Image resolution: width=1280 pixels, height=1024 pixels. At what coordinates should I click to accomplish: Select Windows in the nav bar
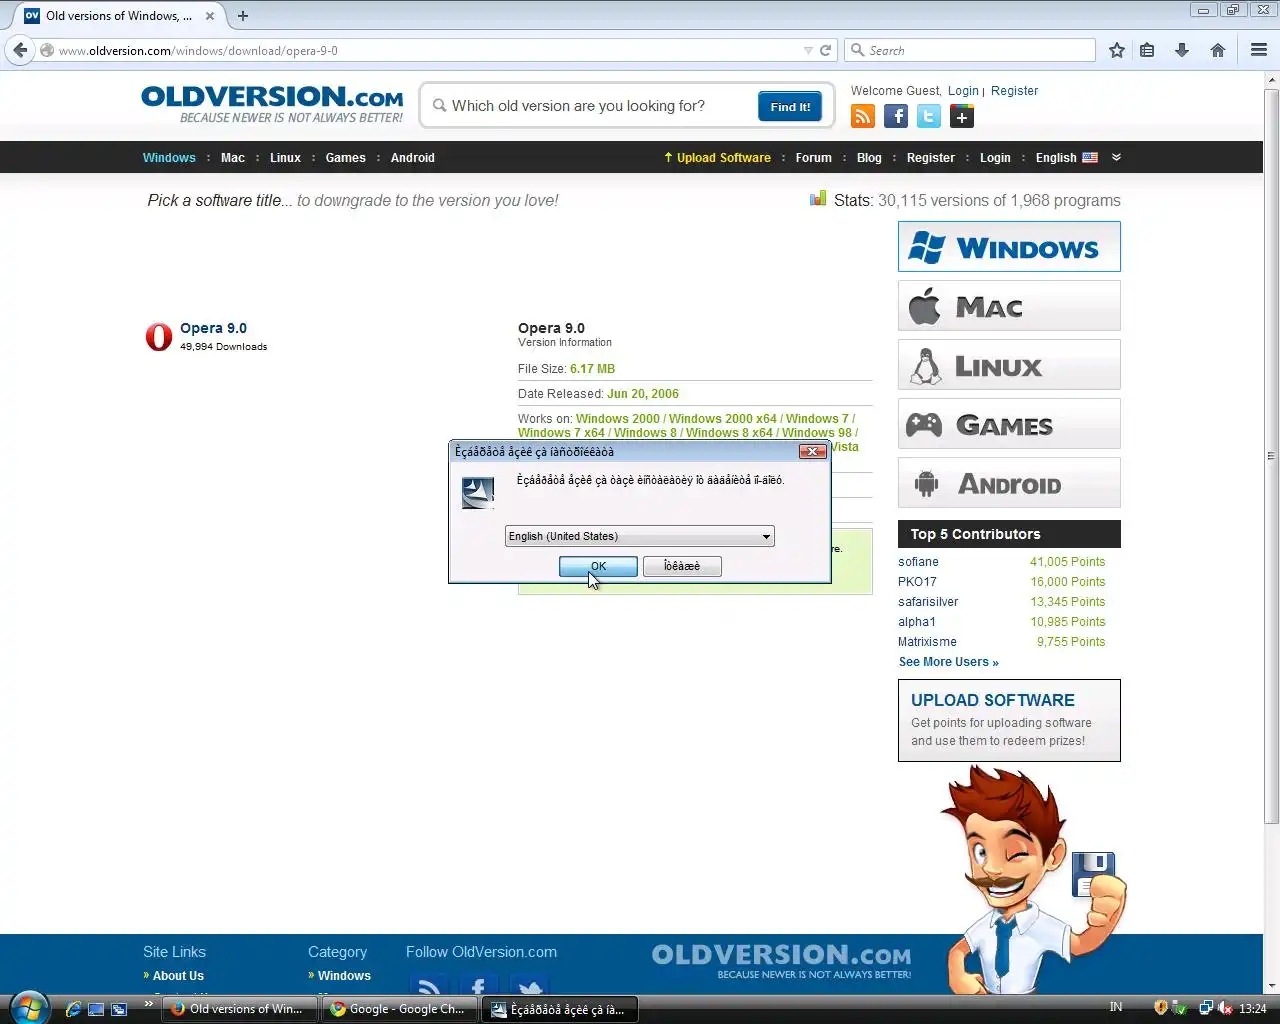coord(169,158)
